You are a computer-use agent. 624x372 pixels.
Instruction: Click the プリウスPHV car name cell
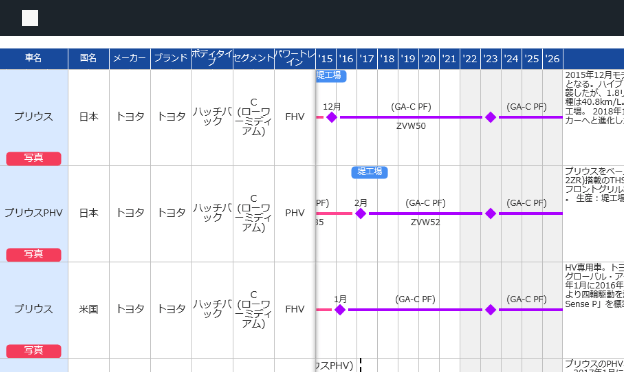tap(34, 213)
